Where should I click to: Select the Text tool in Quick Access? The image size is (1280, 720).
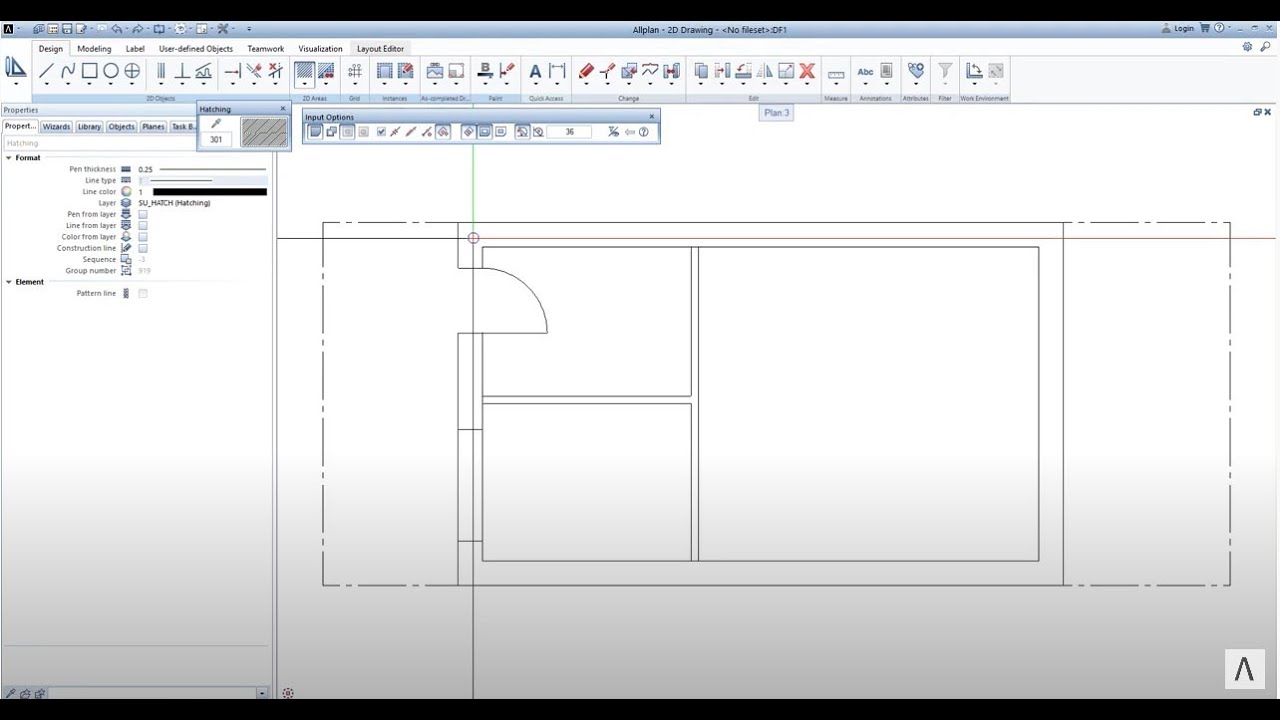pos(535,71)
